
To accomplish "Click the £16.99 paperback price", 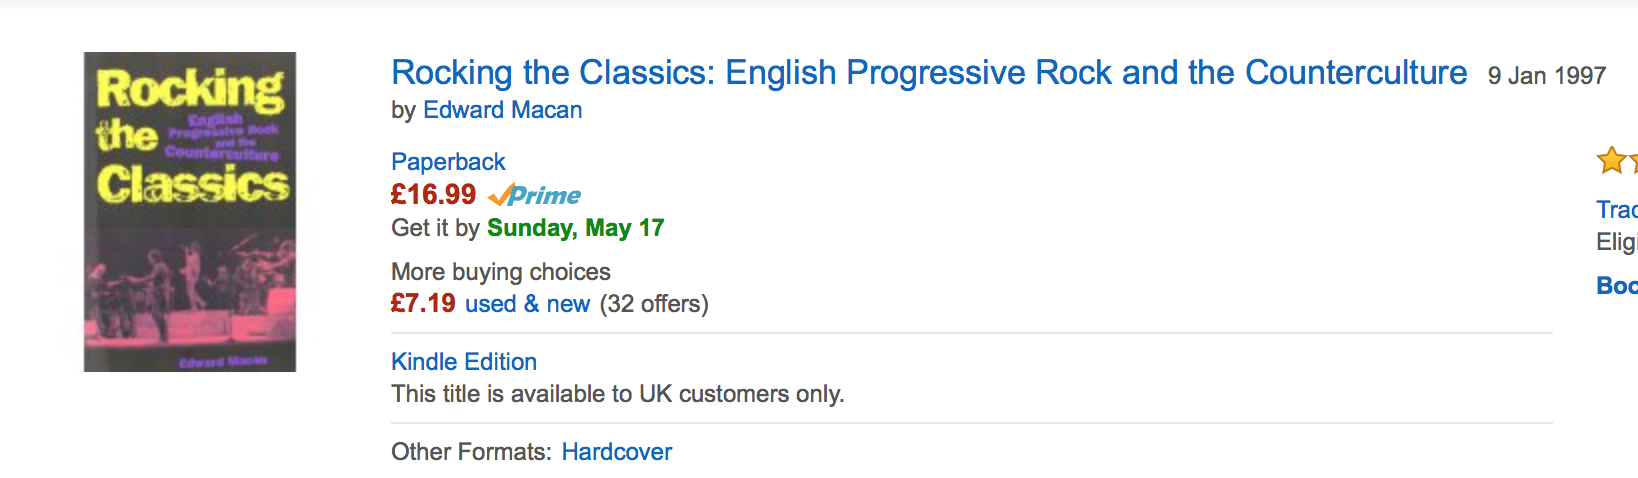I will point(433,194).
